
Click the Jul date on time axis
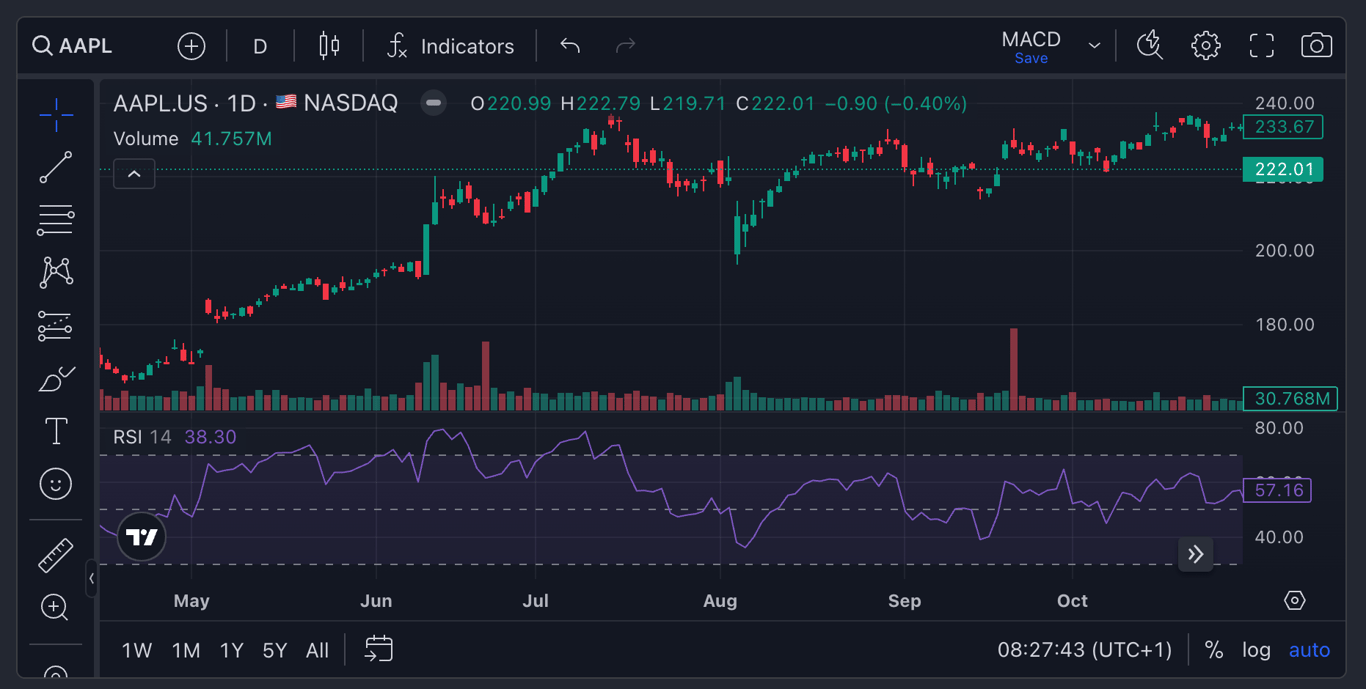[536, 601]
